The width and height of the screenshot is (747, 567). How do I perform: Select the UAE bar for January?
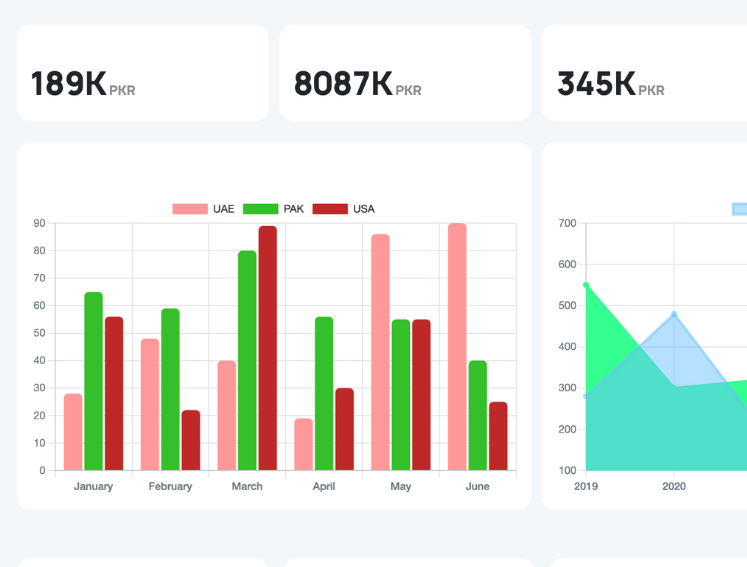[x=73, y=432]
